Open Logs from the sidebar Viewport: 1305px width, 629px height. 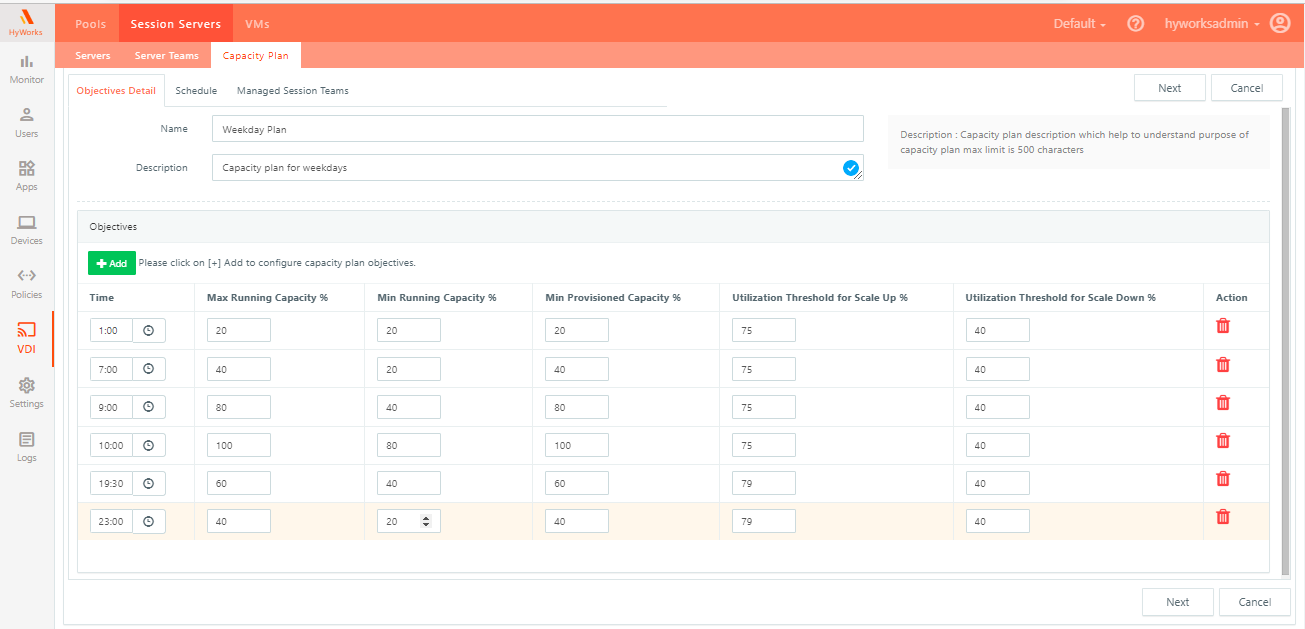[x=27, y=446]
